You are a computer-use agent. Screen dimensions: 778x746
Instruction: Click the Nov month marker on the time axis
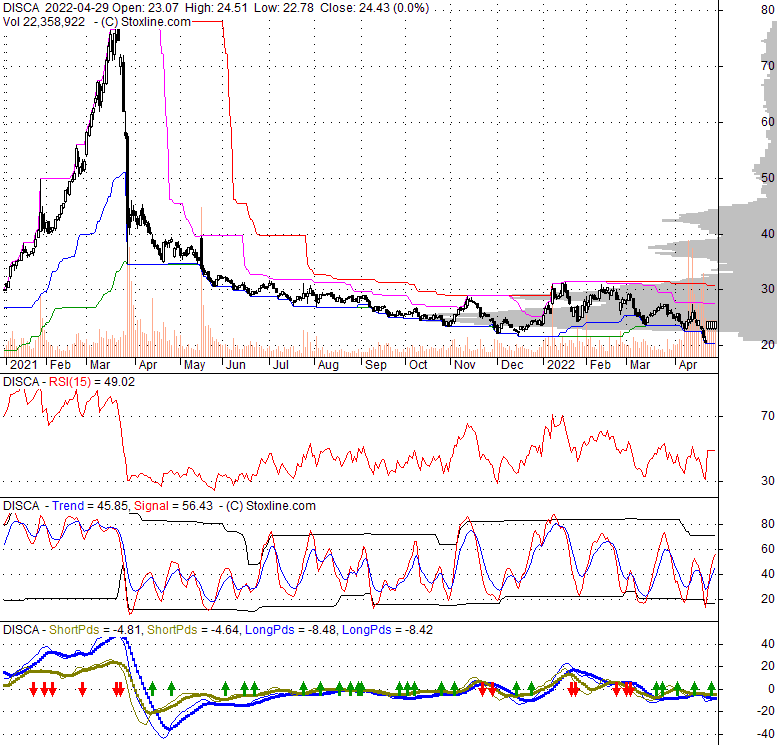[464, 366]
